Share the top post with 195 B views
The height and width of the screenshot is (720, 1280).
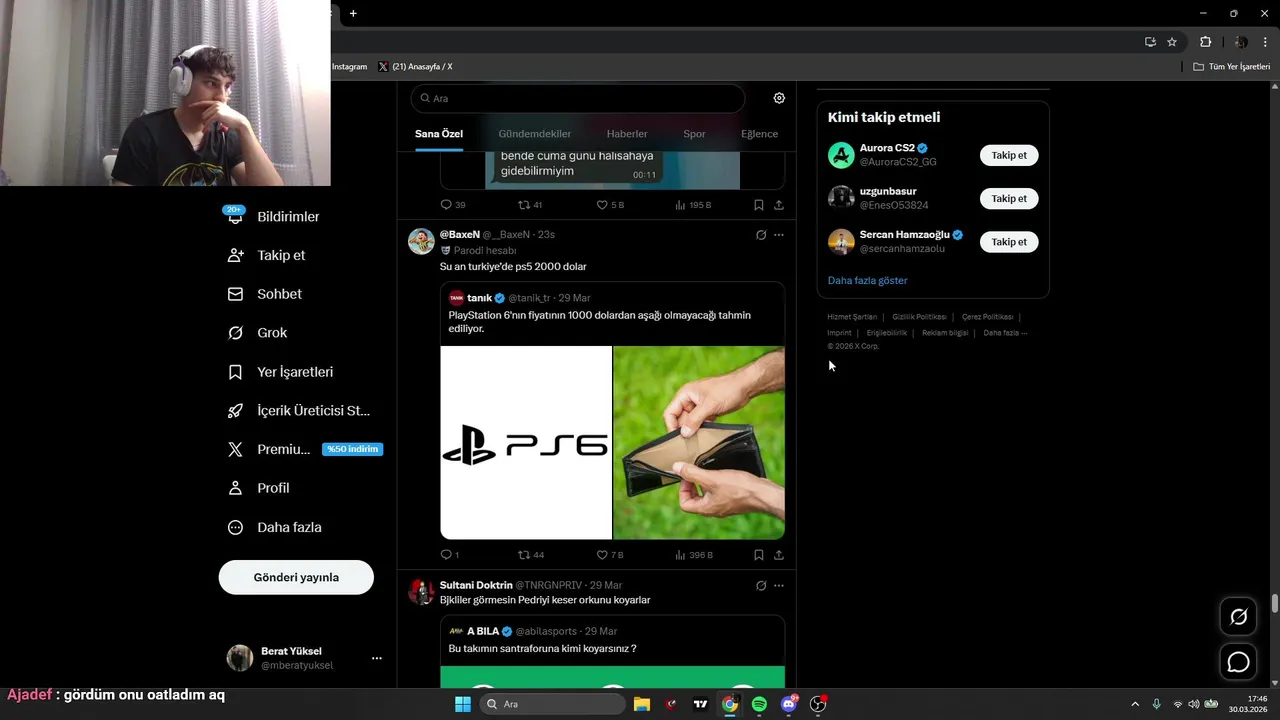click(x=779, y=205)
